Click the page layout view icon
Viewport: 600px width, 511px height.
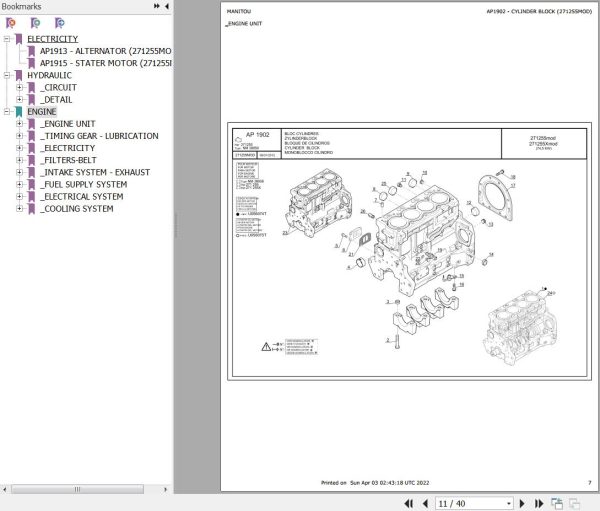click(557, 503)
